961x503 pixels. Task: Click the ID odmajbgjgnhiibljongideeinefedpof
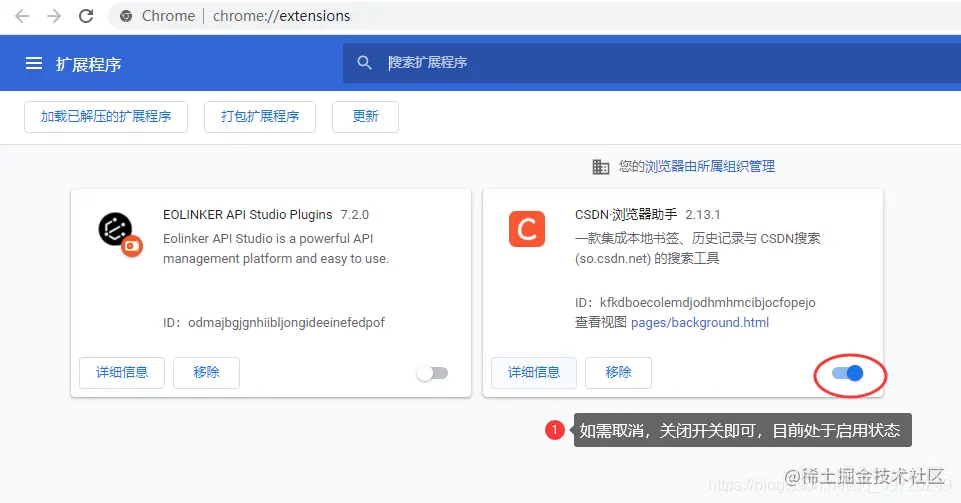point(286,323)
